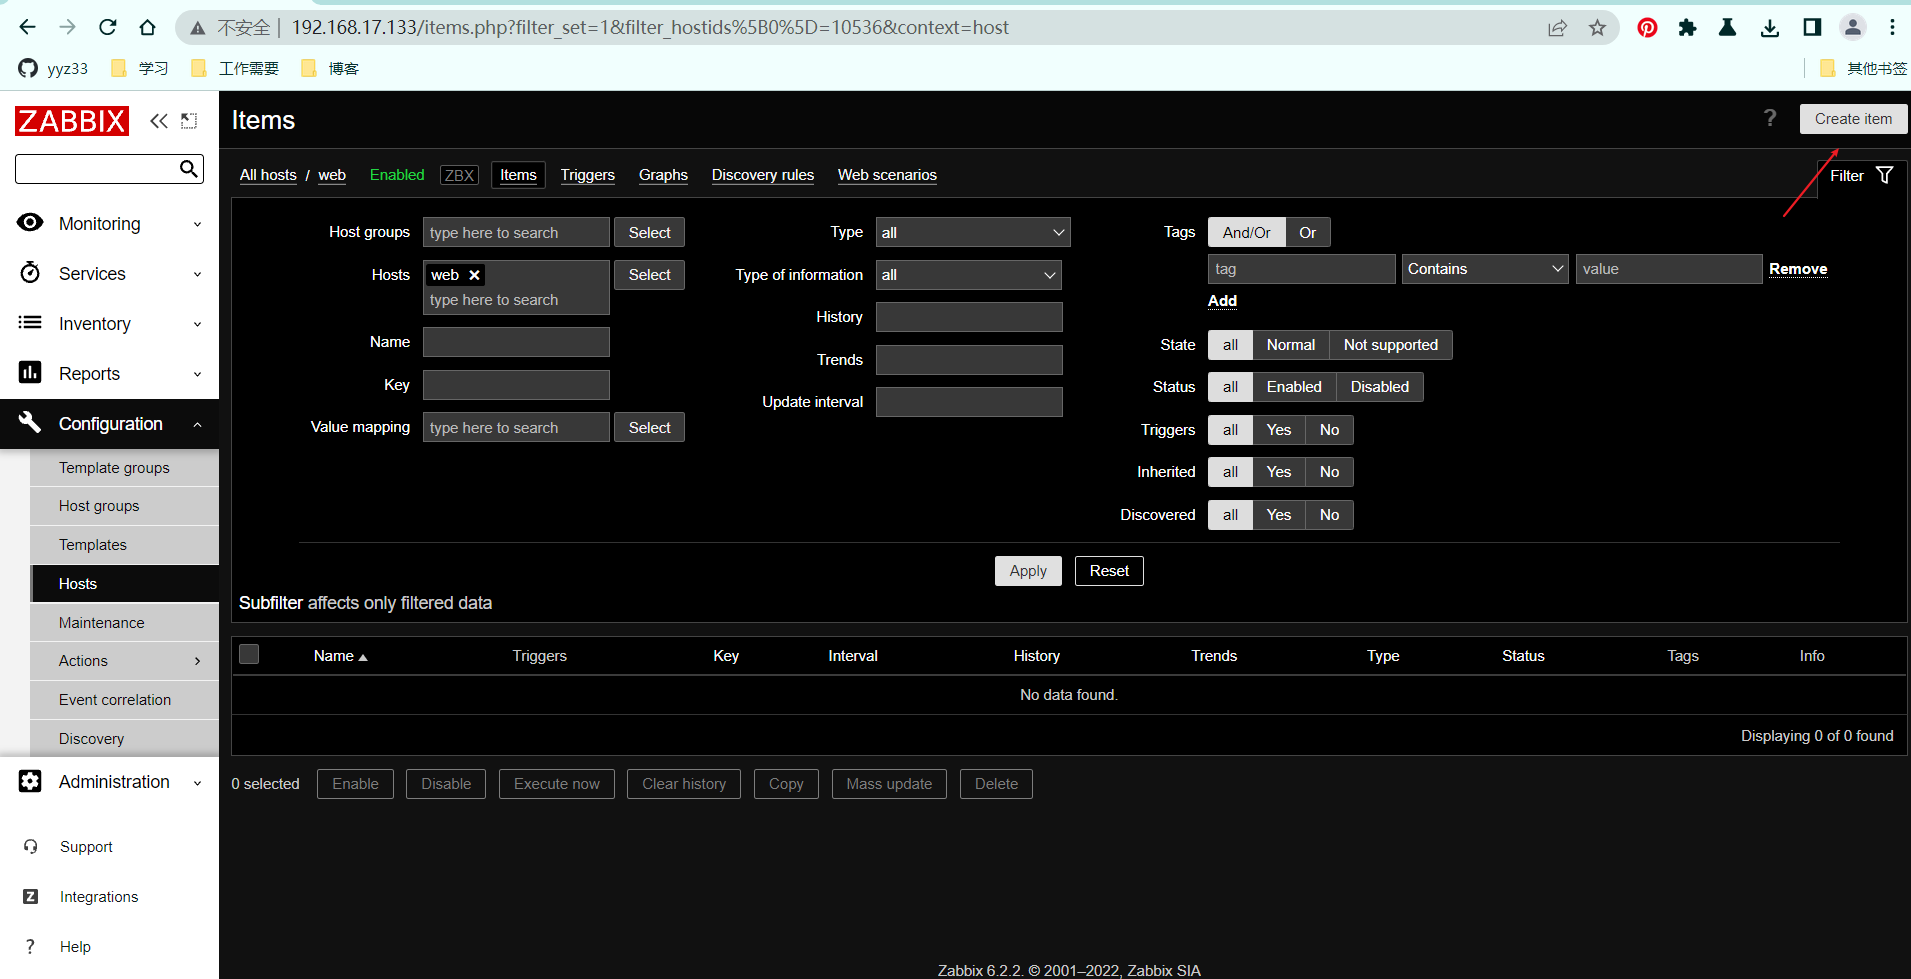Click the Help question mark icon in sidebar
The image size is (1911, 979).
(x=31, y=946)
